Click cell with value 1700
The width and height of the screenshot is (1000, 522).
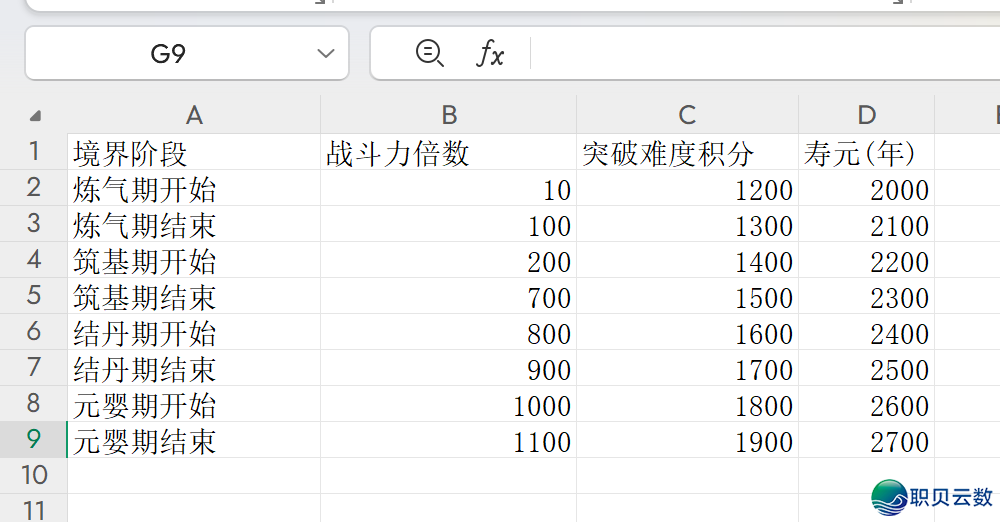point(687,368)
